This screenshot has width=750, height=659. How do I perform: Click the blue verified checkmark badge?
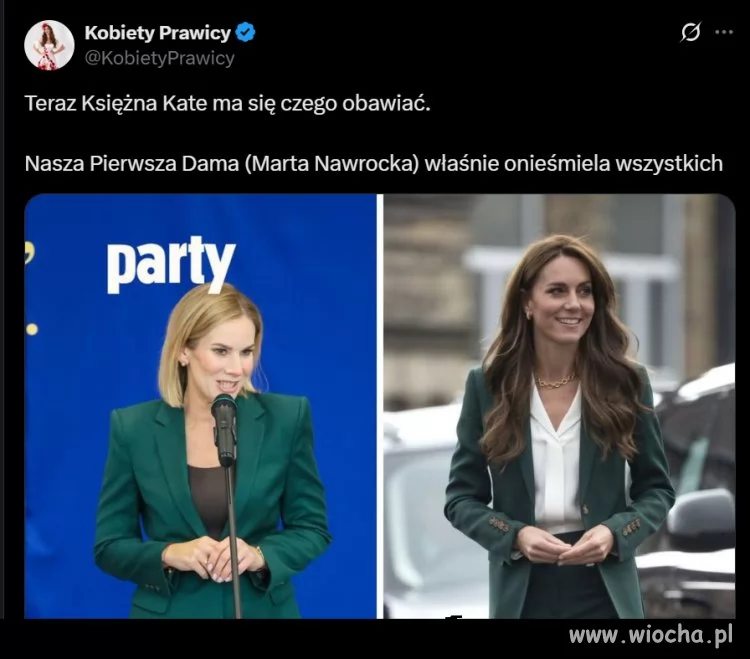245,33
